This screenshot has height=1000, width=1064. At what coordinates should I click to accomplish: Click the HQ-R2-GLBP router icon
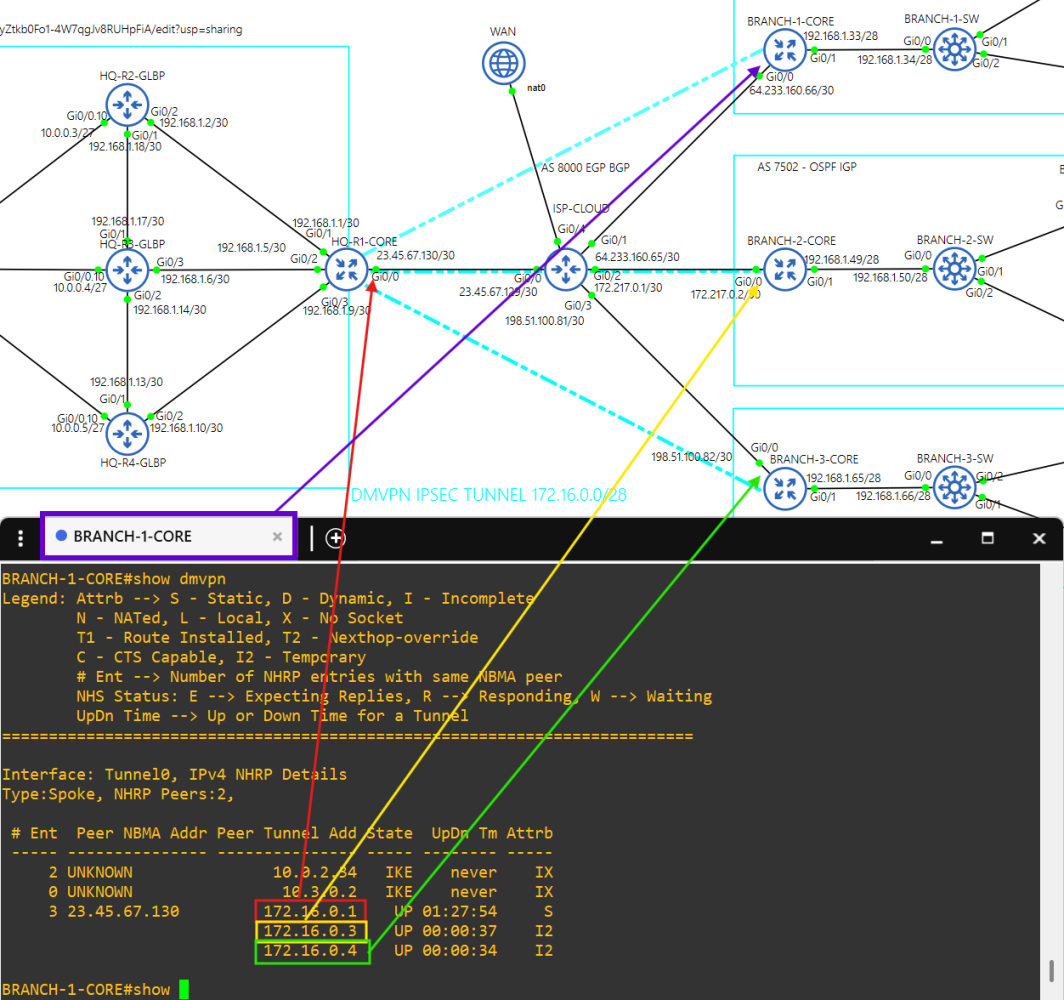(x=127, y=104)
